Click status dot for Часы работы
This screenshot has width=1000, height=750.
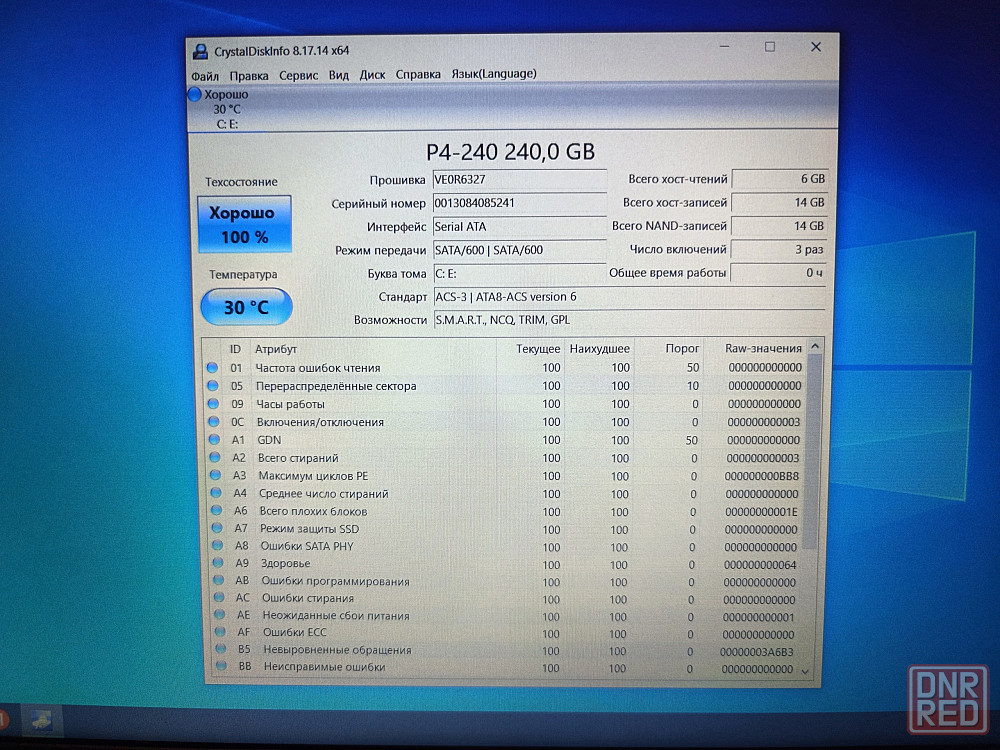tap(213, 404)
